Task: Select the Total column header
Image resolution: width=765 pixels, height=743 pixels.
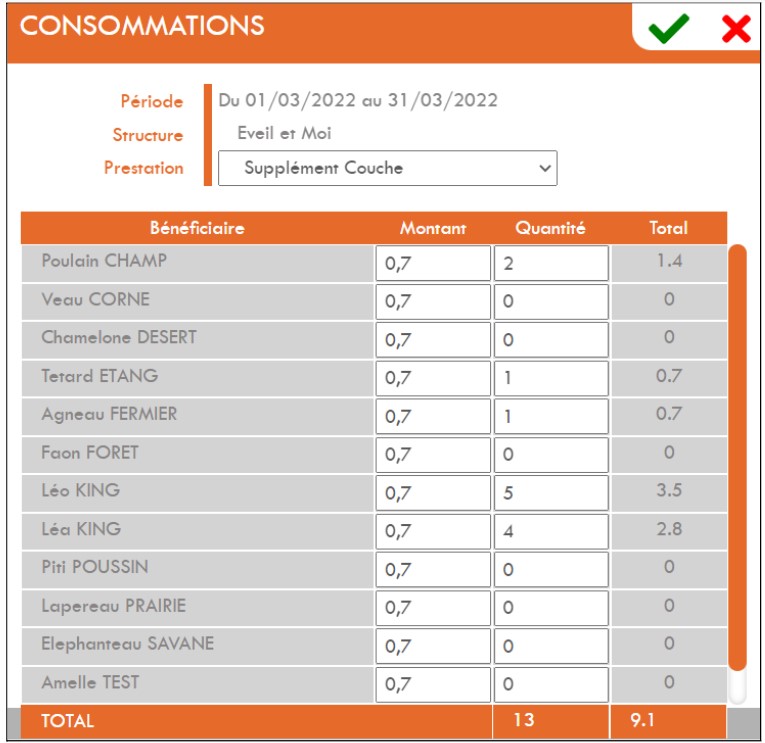Action: (668, 228)
